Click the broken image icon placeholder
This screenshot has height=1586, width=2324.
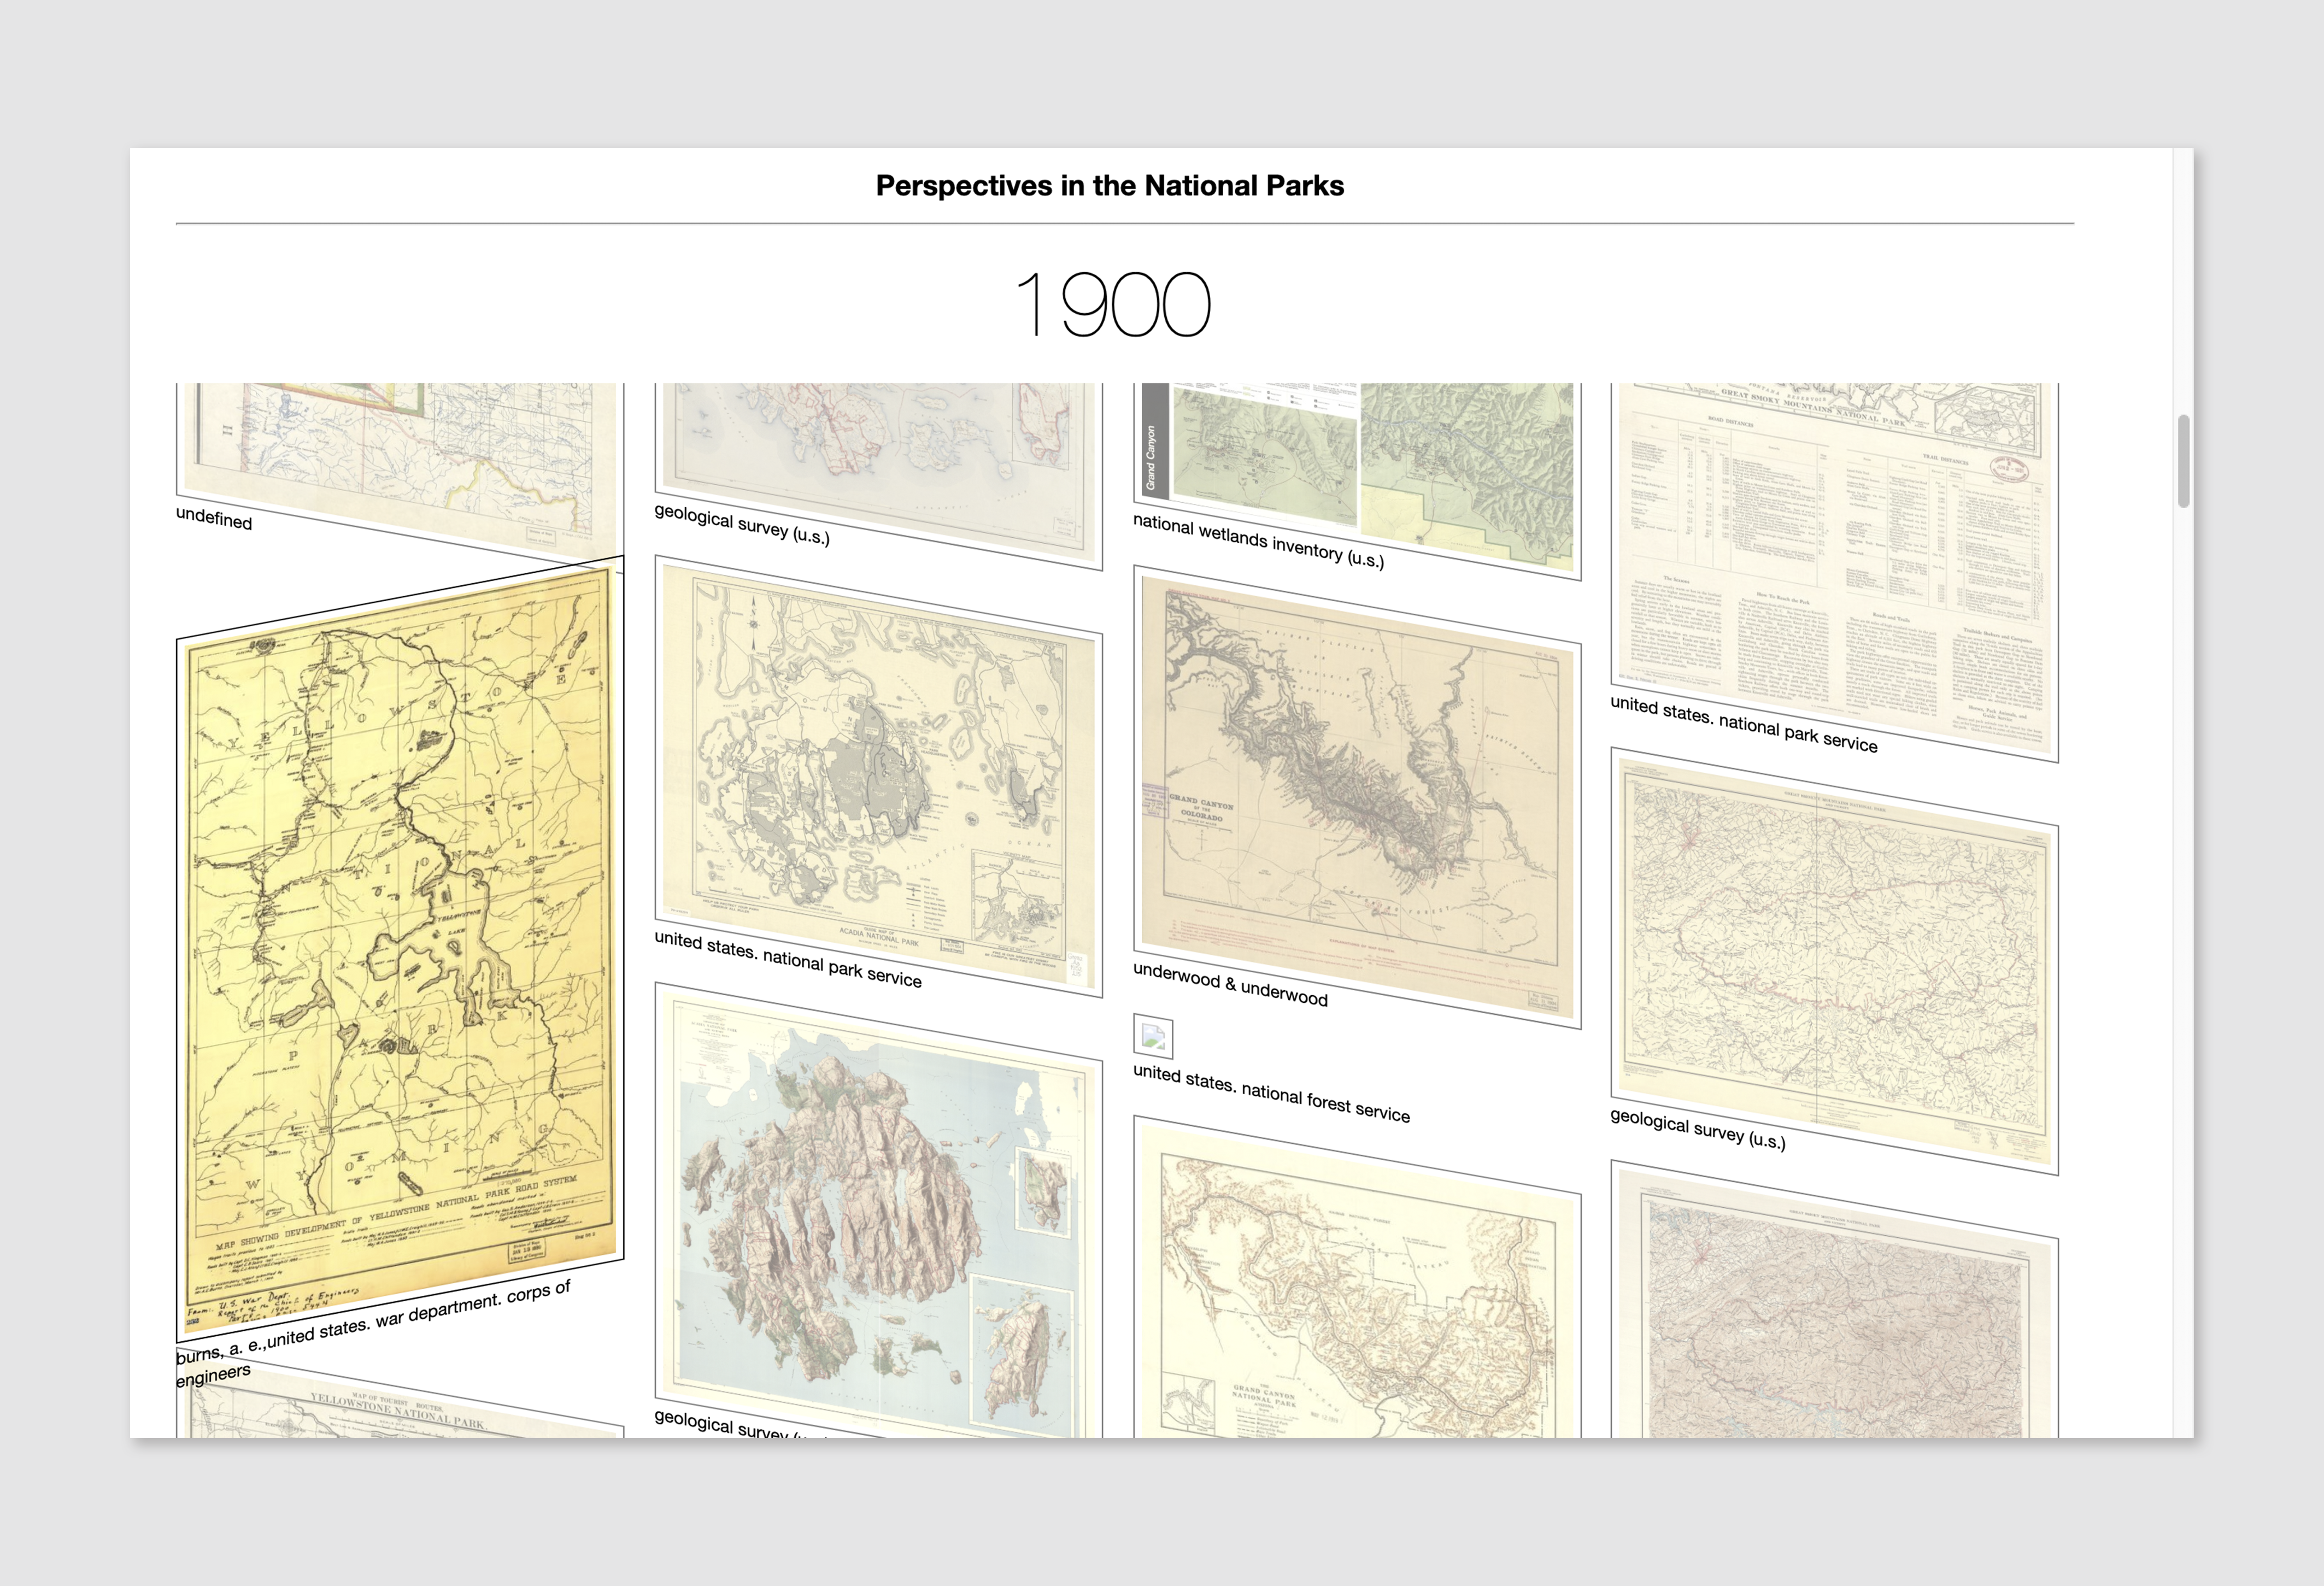coord(1153,1037)
